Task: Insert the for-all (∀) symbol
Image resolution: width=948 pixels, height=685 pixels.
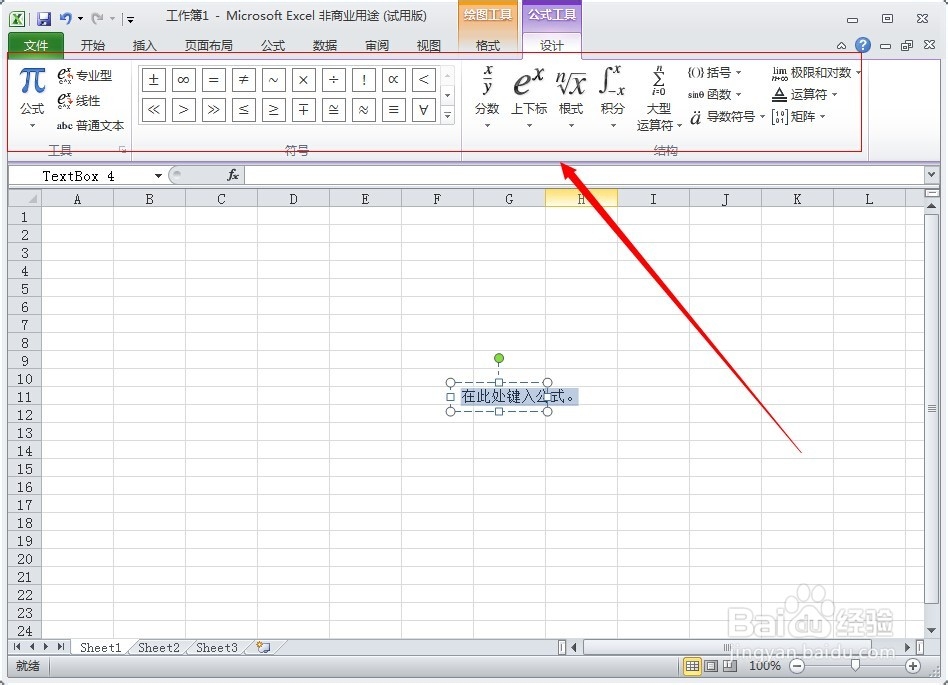Action: pyautogui.click(x=424, y=110)
